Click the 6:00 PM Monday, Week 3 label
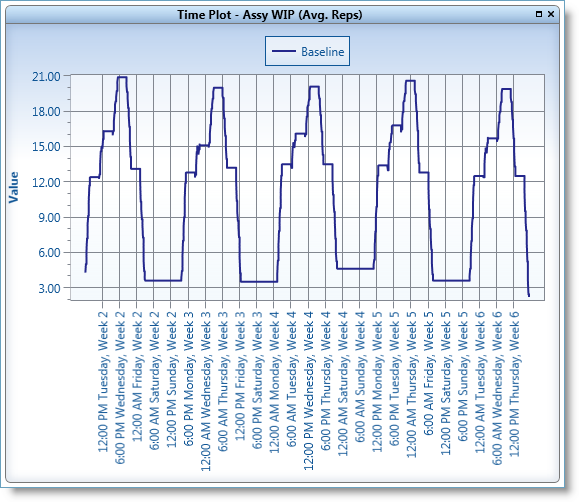579x502 pixels. [x=189, y=378]
